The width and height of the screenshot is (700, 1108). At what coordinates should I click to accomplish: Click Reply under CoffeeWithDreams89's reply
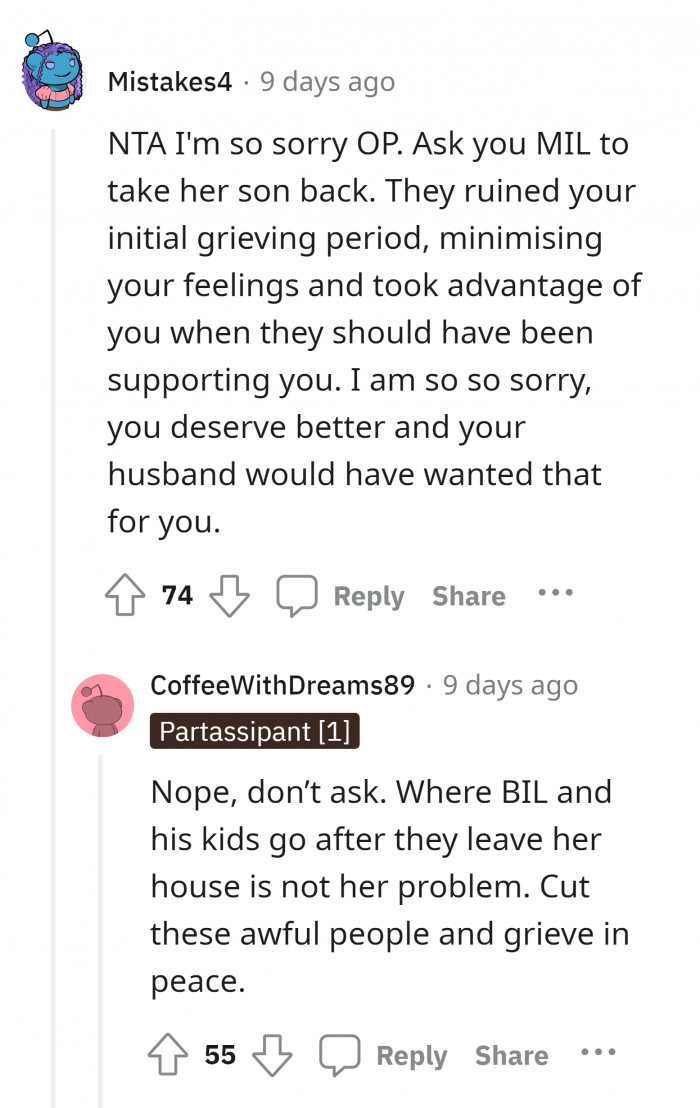click(411, 1055)
